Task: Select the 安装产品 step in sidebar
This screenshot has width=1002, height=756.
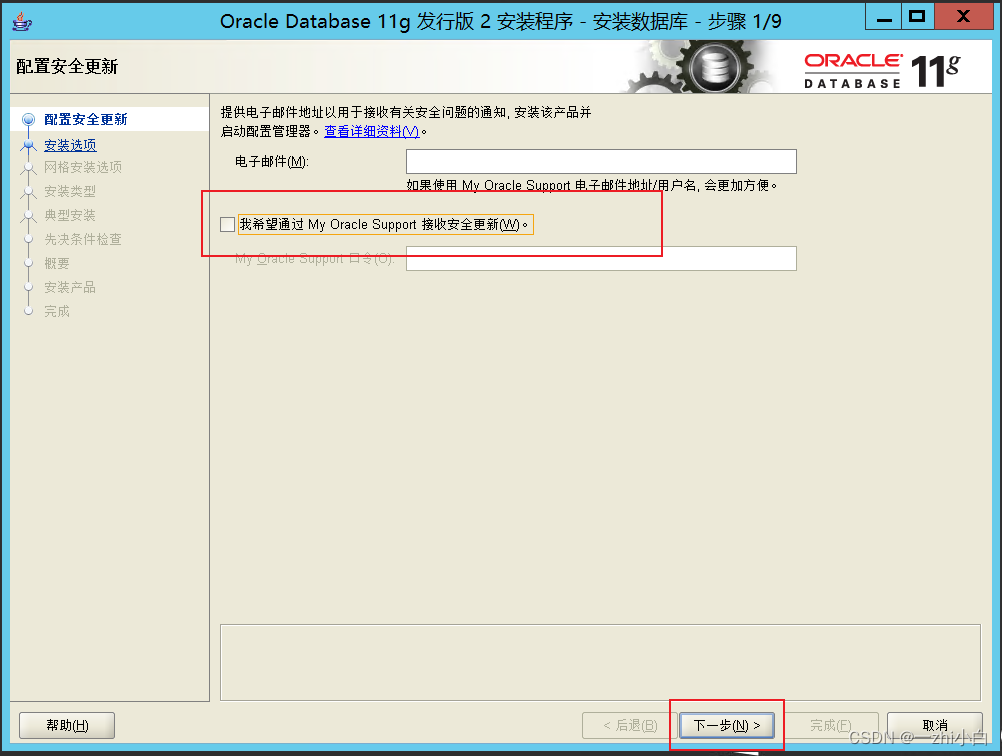Action: coord(30,287)
